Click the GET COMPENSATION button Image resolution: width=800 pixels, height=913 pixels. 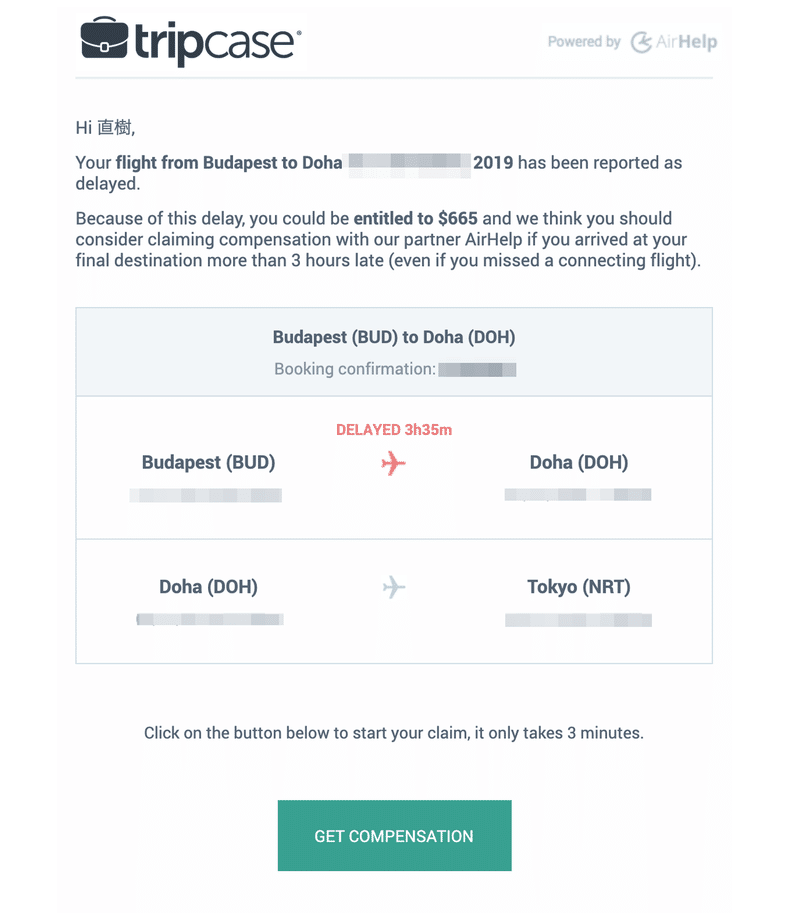[394, 836]
